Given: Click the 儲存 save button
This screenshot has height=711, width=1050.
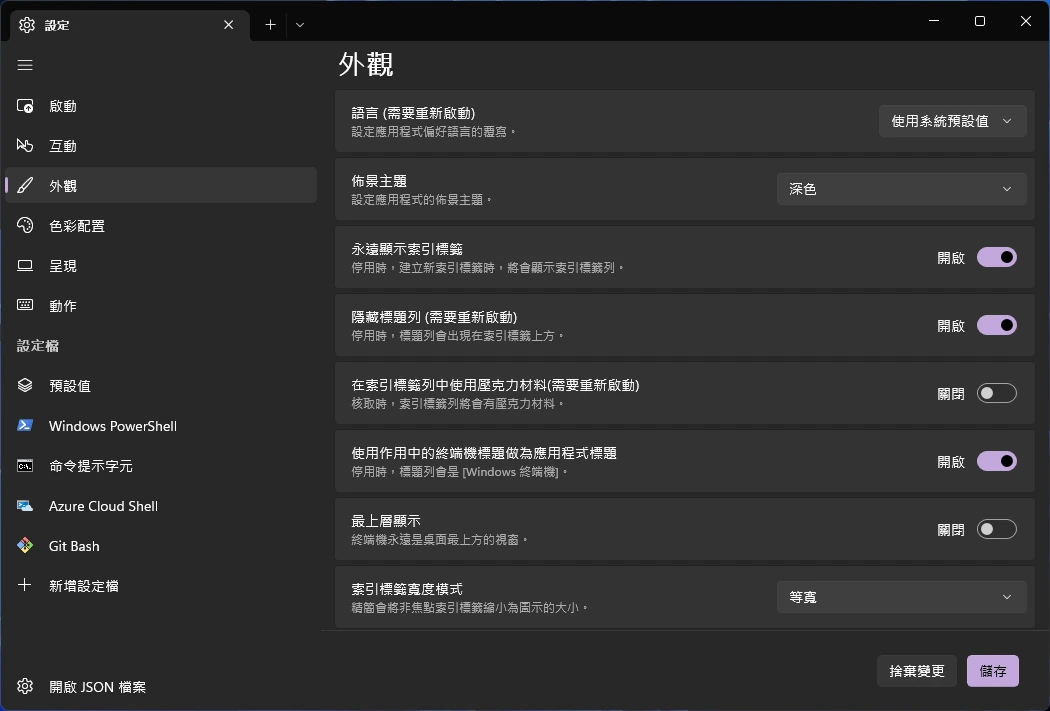Looking at the screenshot, I should tap(992, 671).
